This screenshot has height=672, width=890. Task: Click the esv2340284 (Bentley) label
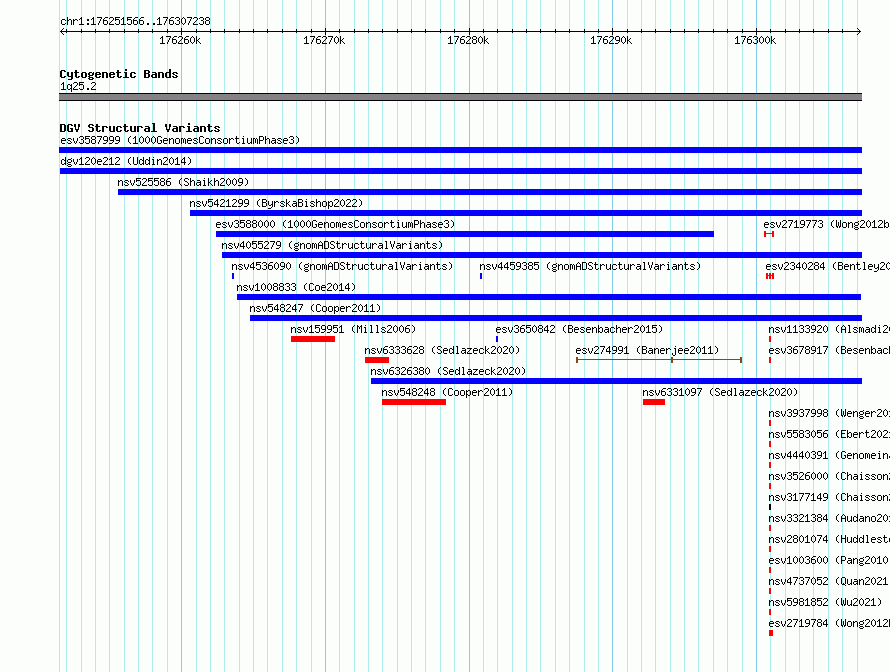click(x=828, y=266)
